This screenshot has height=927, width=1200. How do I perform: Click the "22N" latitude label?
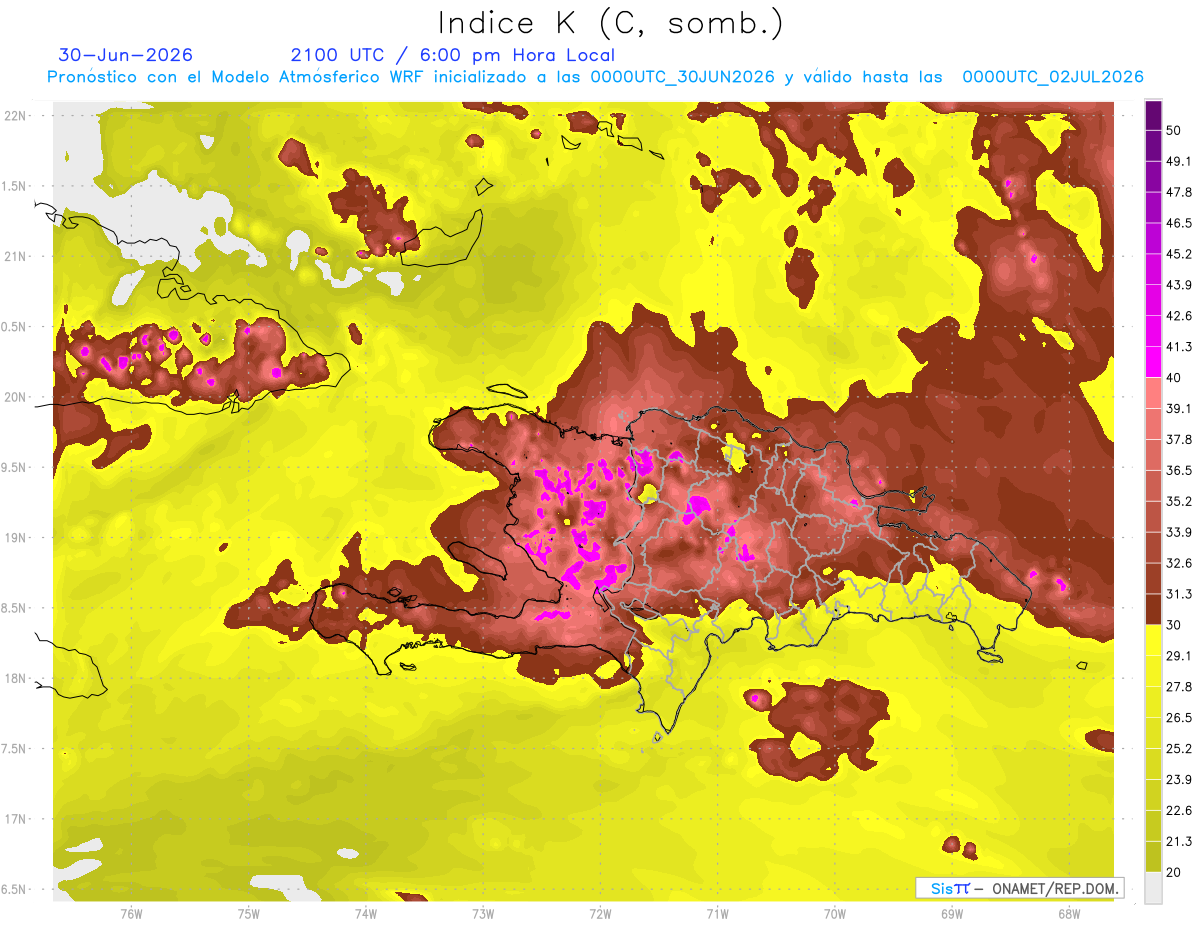(16, 116)
